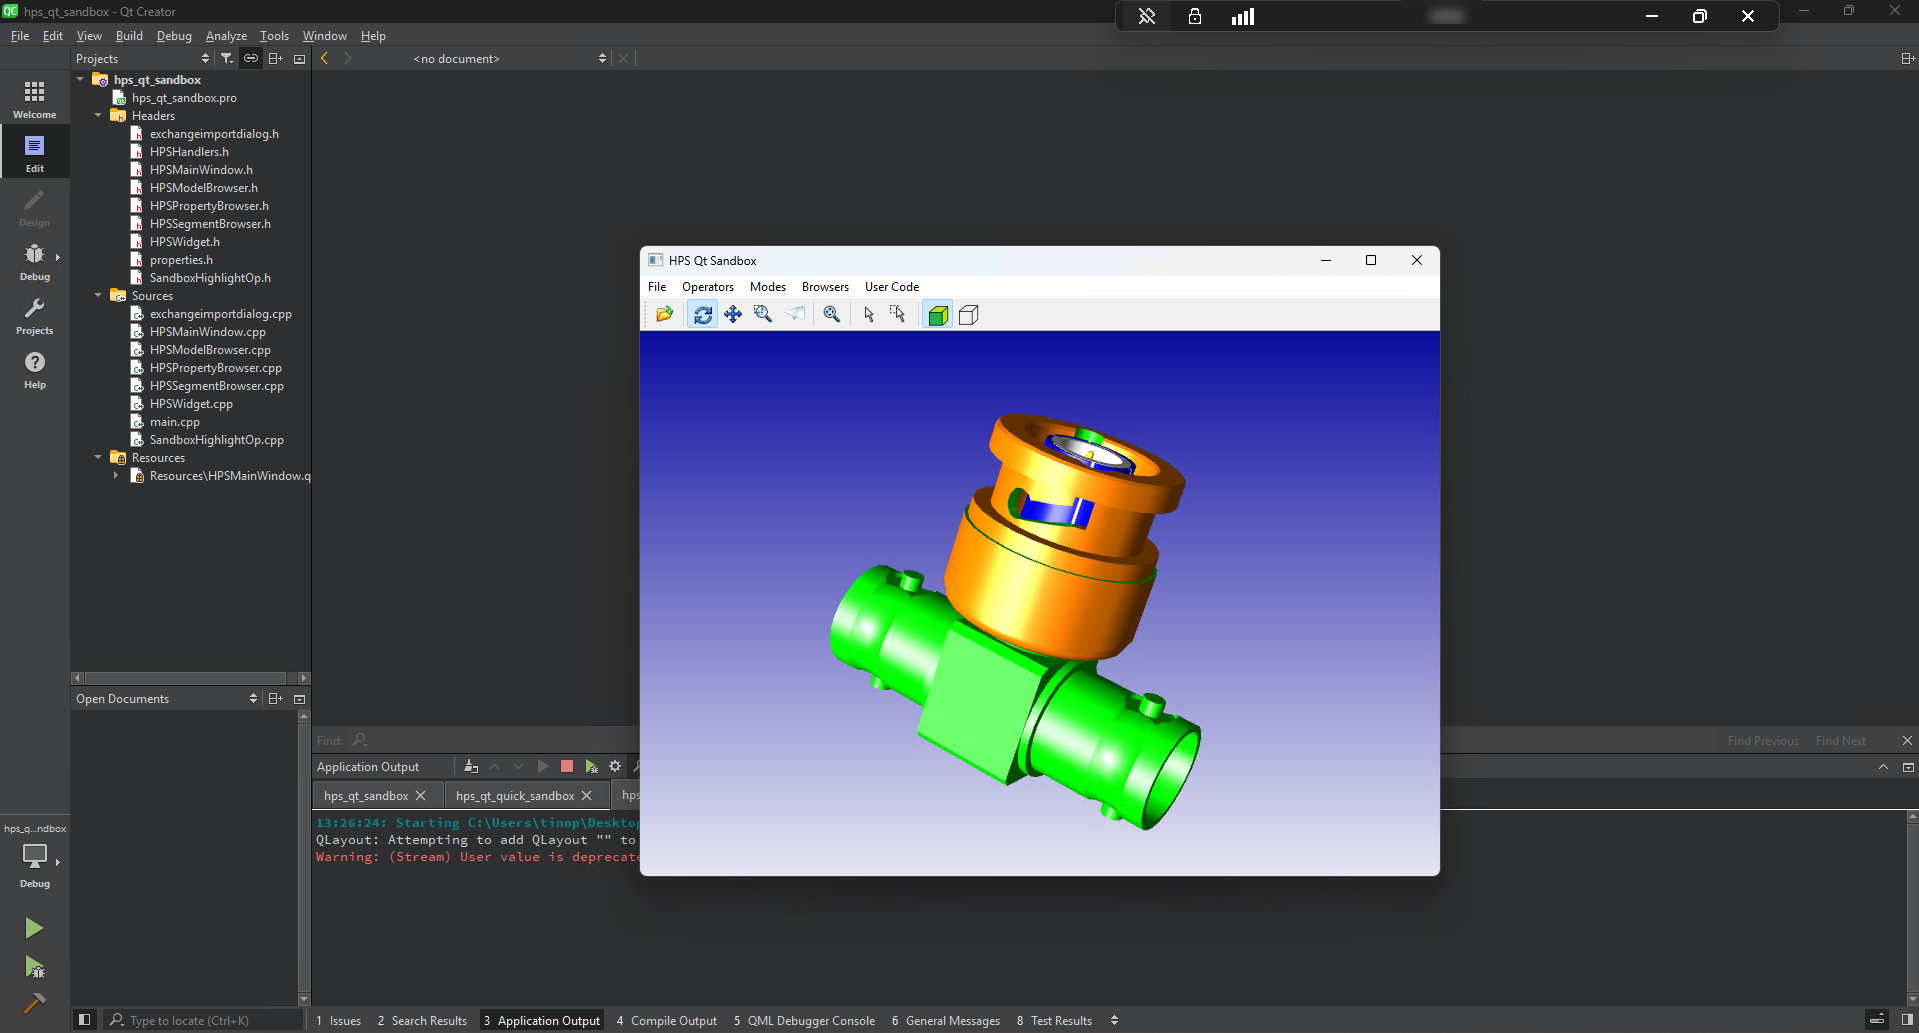Stop the running application with red square

pos(567,767)
